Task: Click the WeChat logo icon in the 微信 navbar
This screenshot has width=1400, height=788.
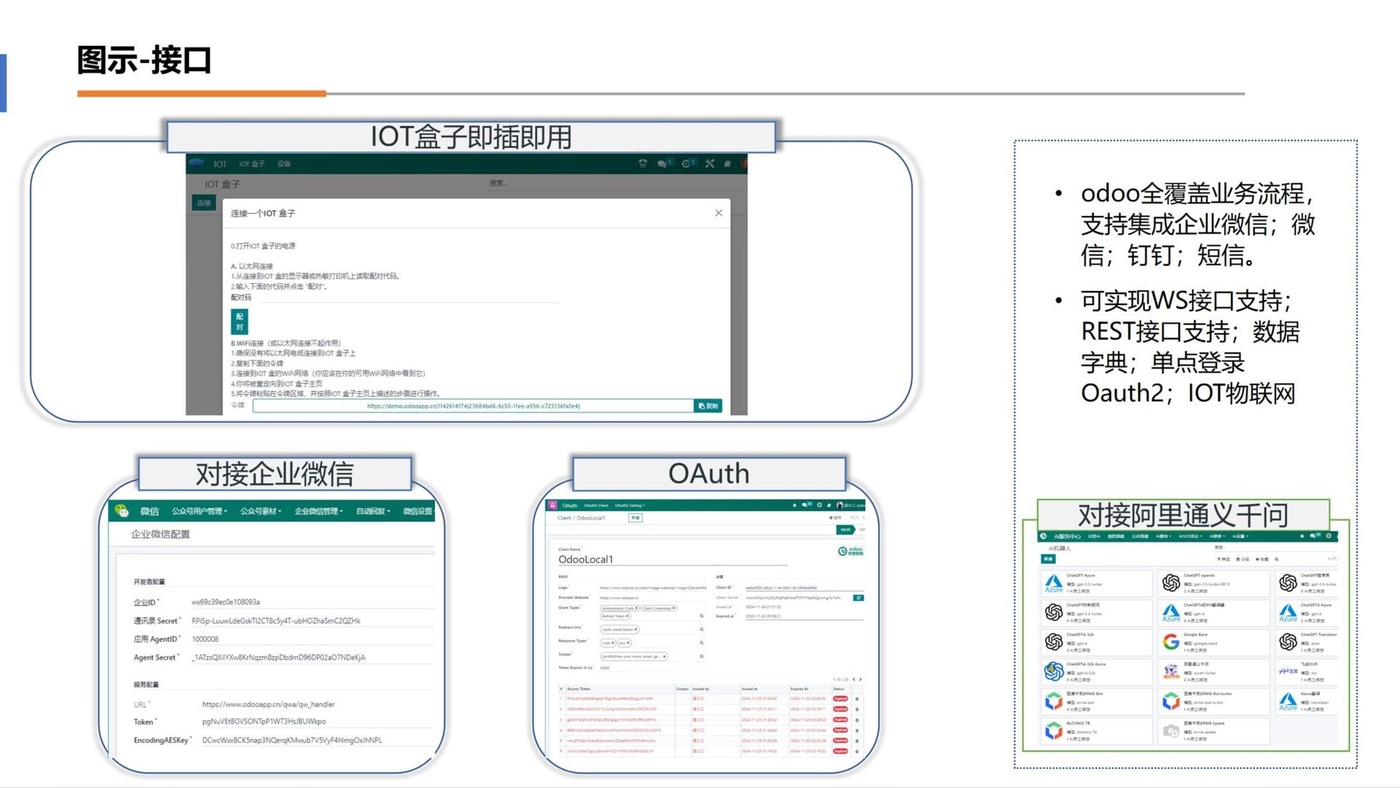Action: (x=122, y=511)
